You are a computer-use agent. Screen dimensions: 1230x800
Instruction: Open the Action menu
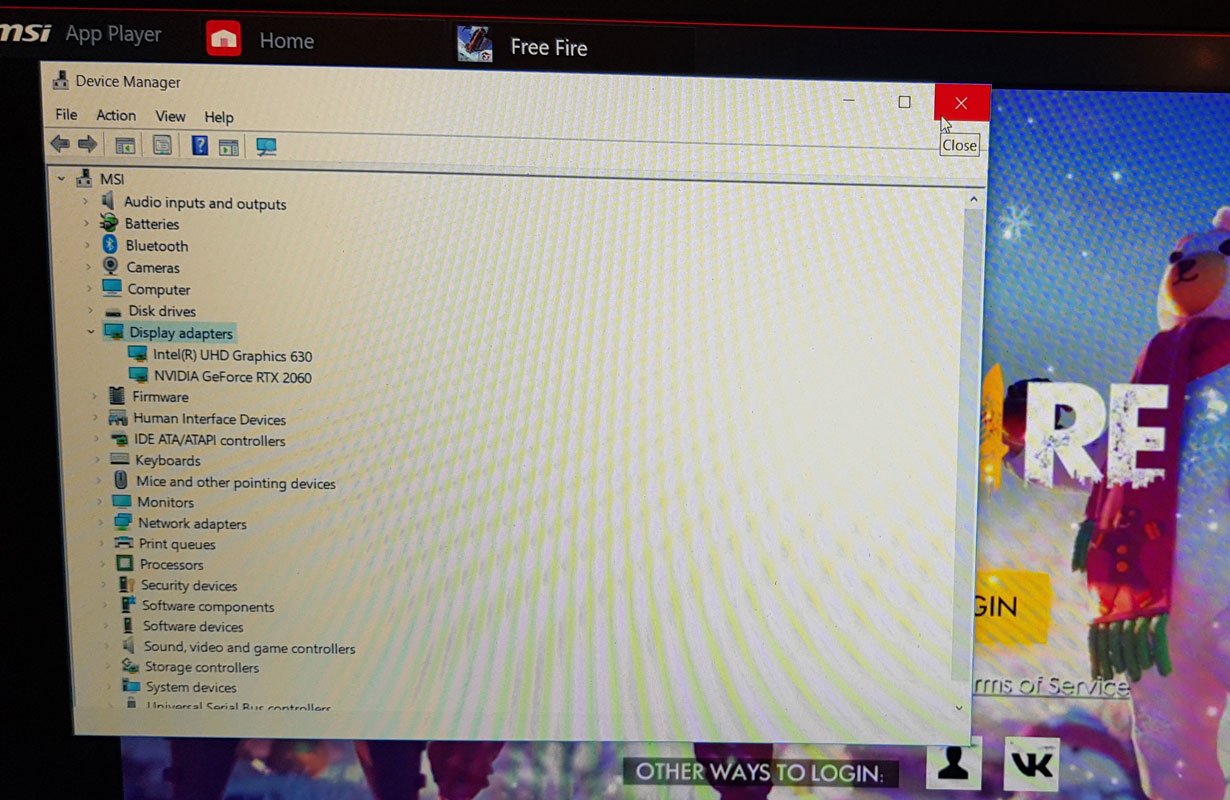tap(116, 116)
